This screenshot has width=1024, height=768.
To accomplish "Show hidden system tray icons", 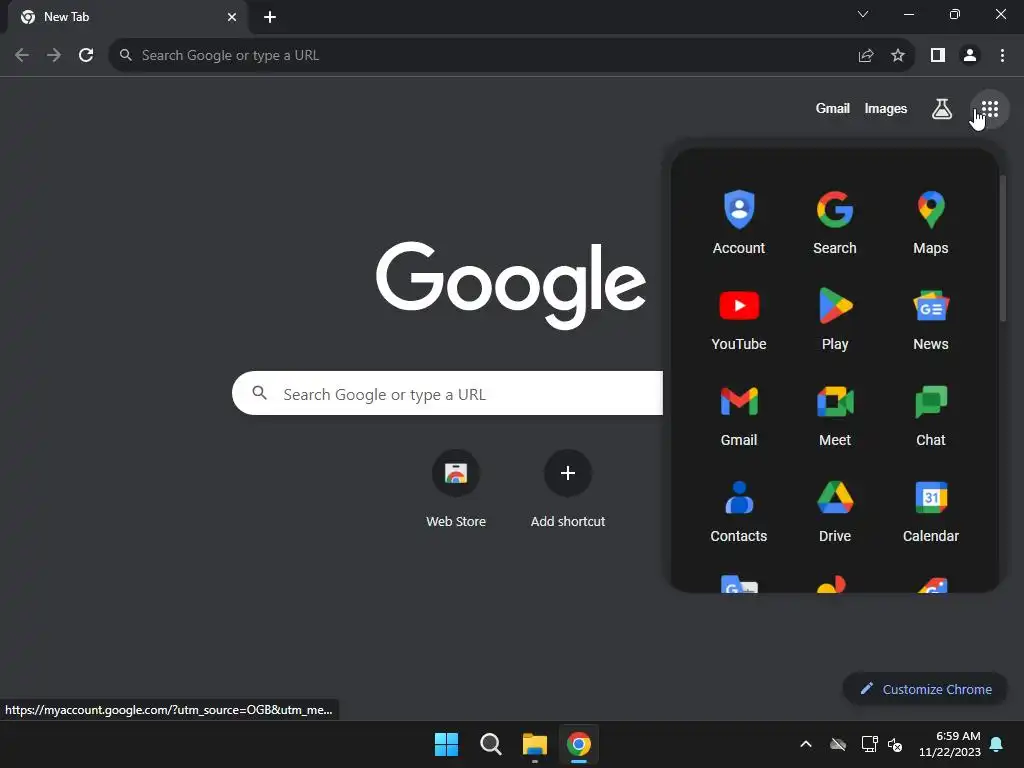I will coord(806,744).
